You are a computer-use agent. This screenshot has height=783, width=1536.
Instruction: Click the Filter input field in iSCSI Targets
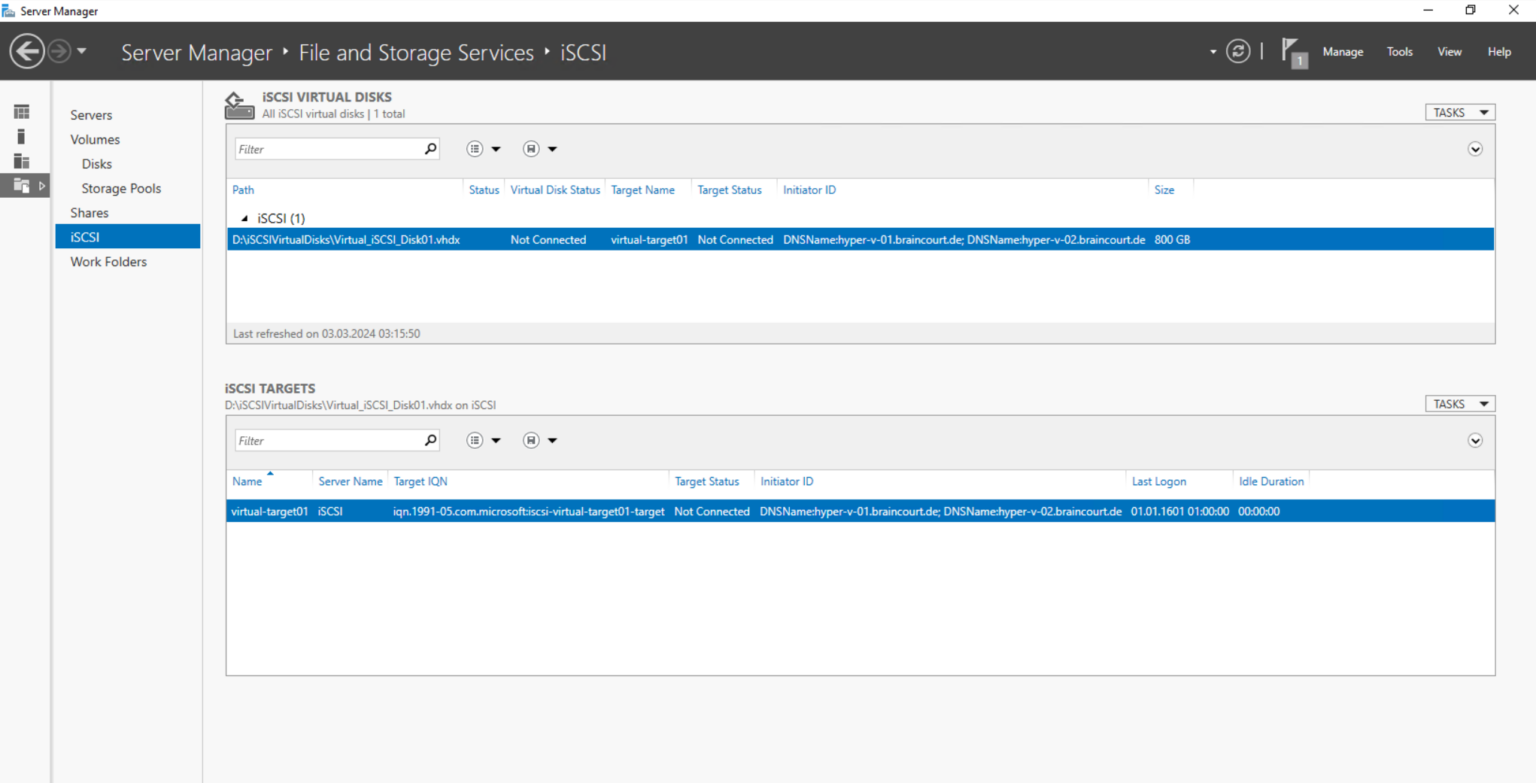click(x=330, y=440)
